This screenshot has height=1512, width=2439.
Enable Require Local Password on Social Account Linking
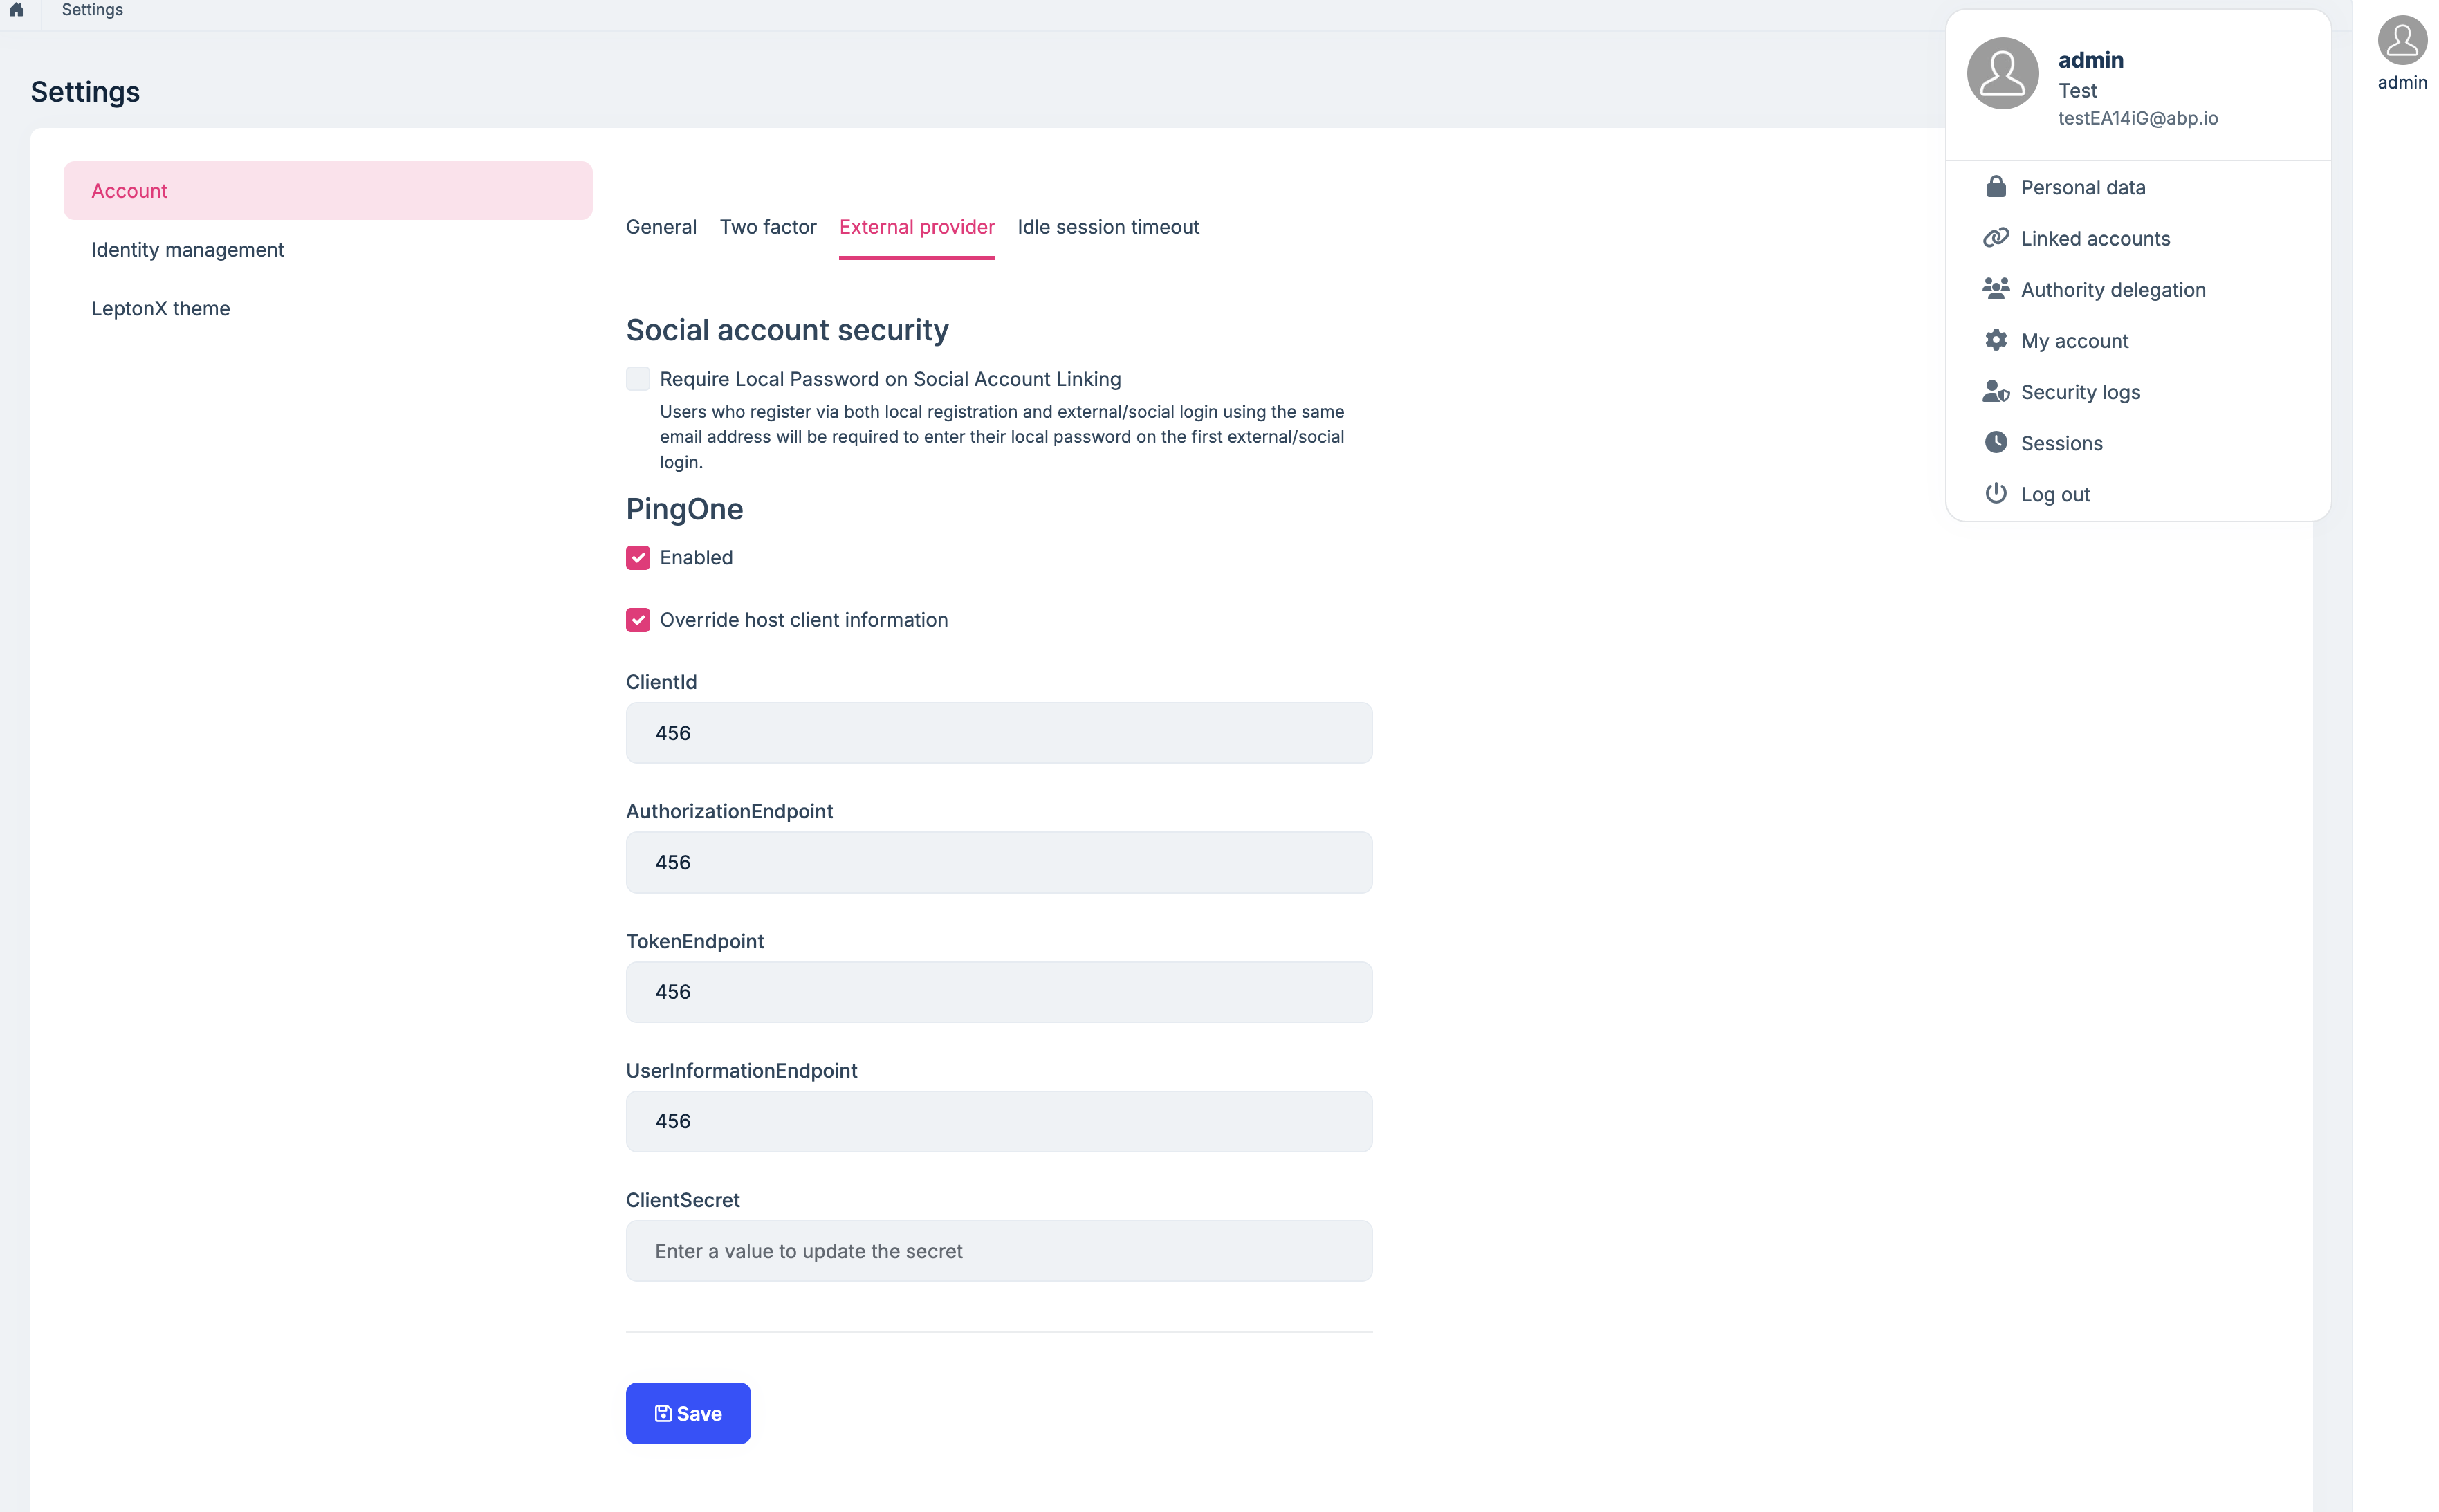[637, 378]
